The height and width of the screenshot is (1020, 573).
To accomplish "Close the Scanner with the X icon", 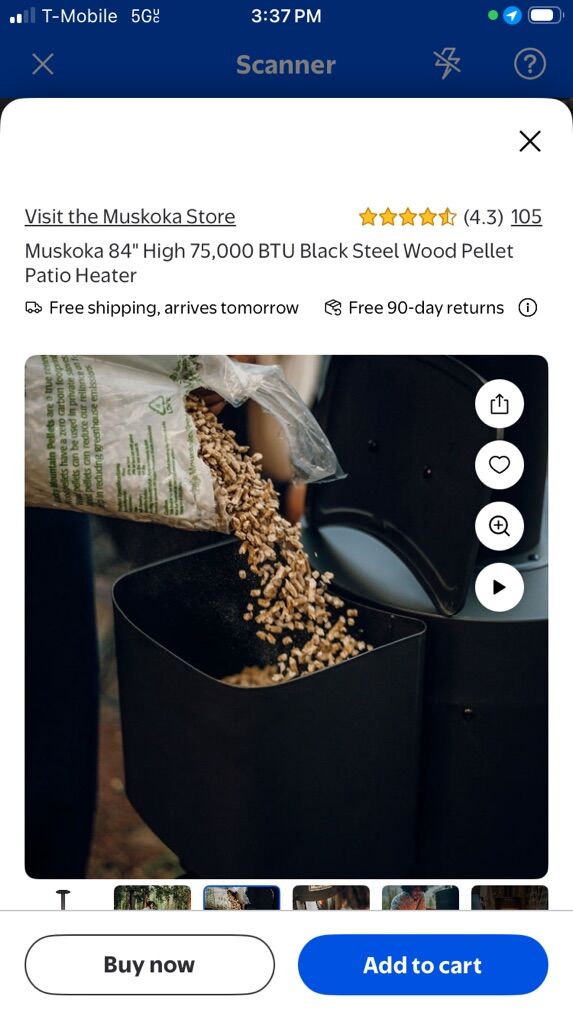I will pos(43,64).
